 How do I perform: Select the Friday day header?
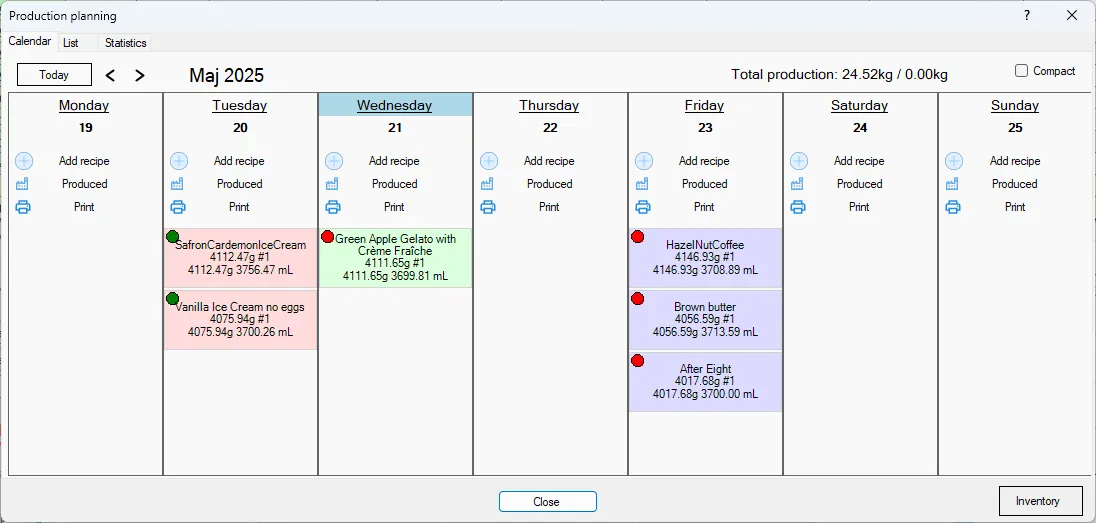point(705,106)
